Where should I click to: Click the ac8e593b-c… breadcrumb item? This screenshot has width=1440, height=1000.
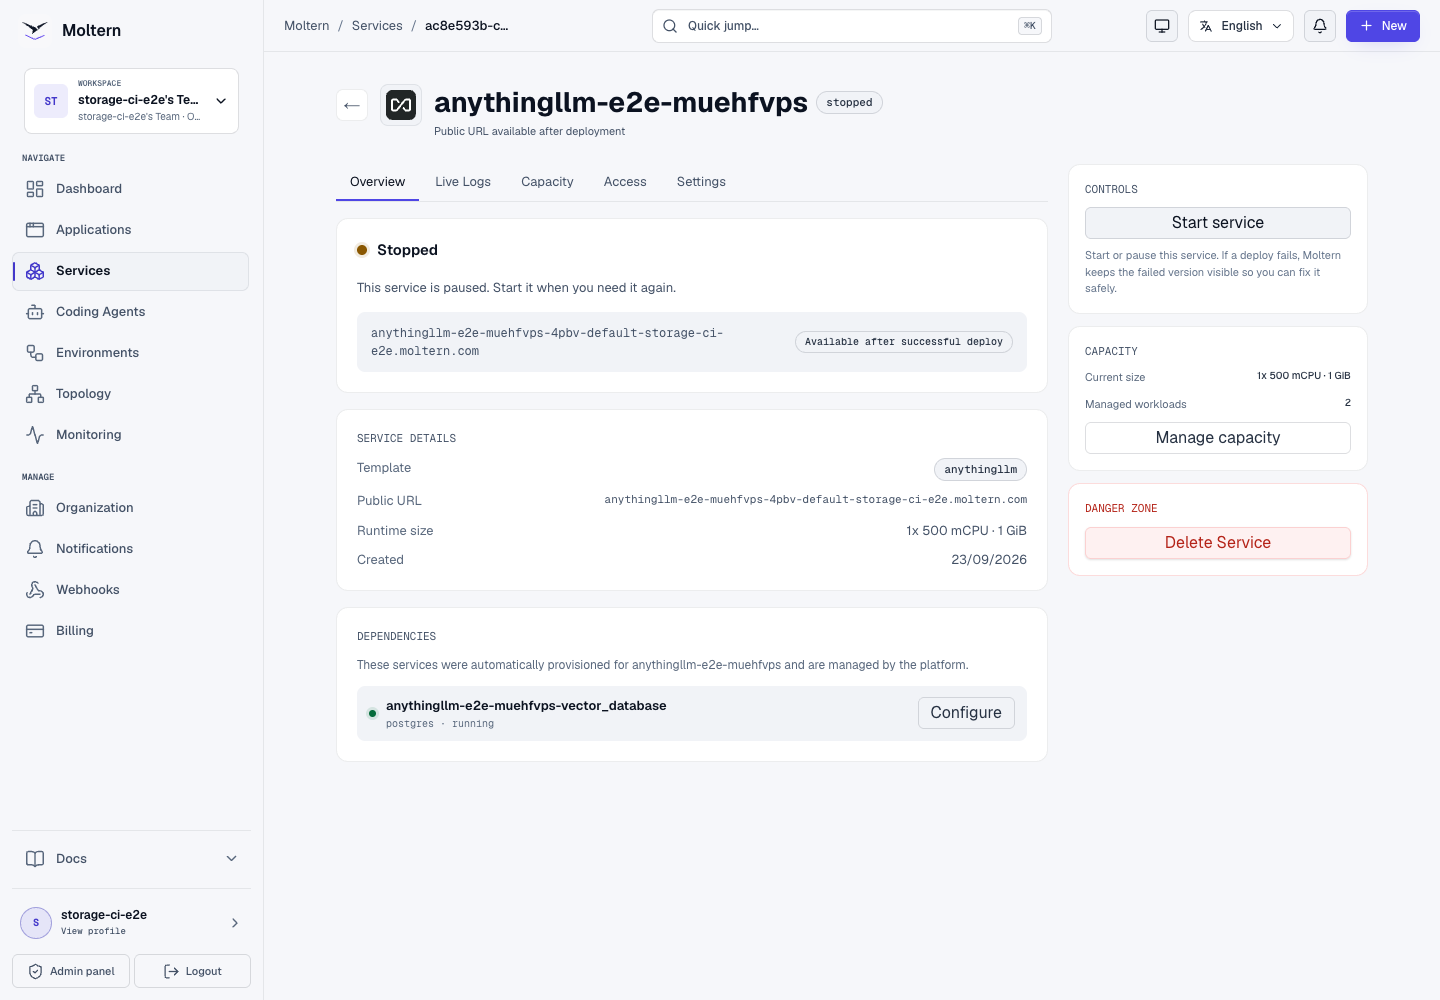point(467,26)
